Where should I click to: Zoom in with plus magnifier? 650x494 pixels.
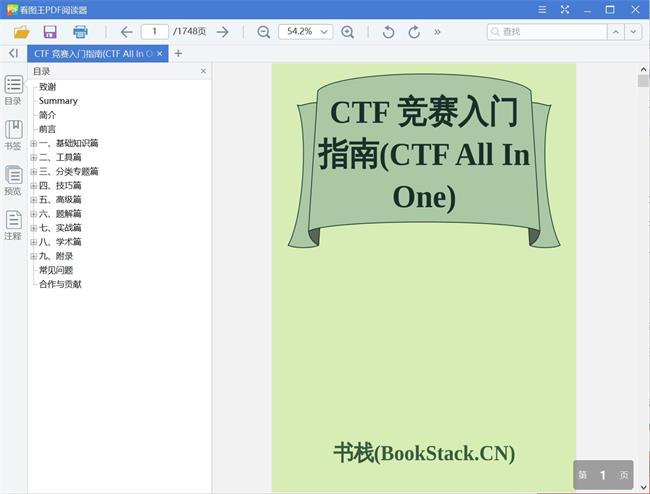click(347, 32)
